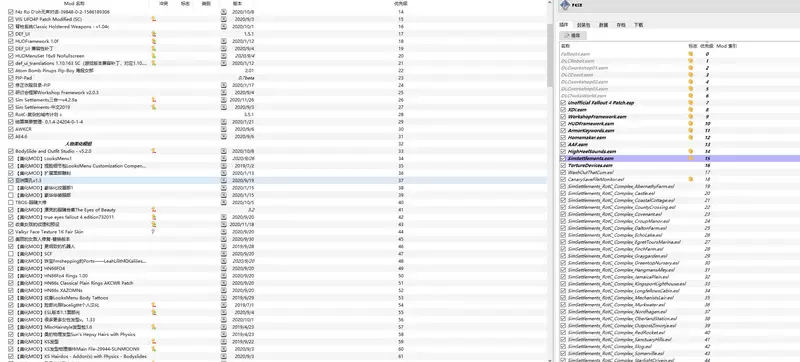This screenshot has height=362, width=800.
Task: Open the 下载 (downloads) tab
Action: click(639, 24)
